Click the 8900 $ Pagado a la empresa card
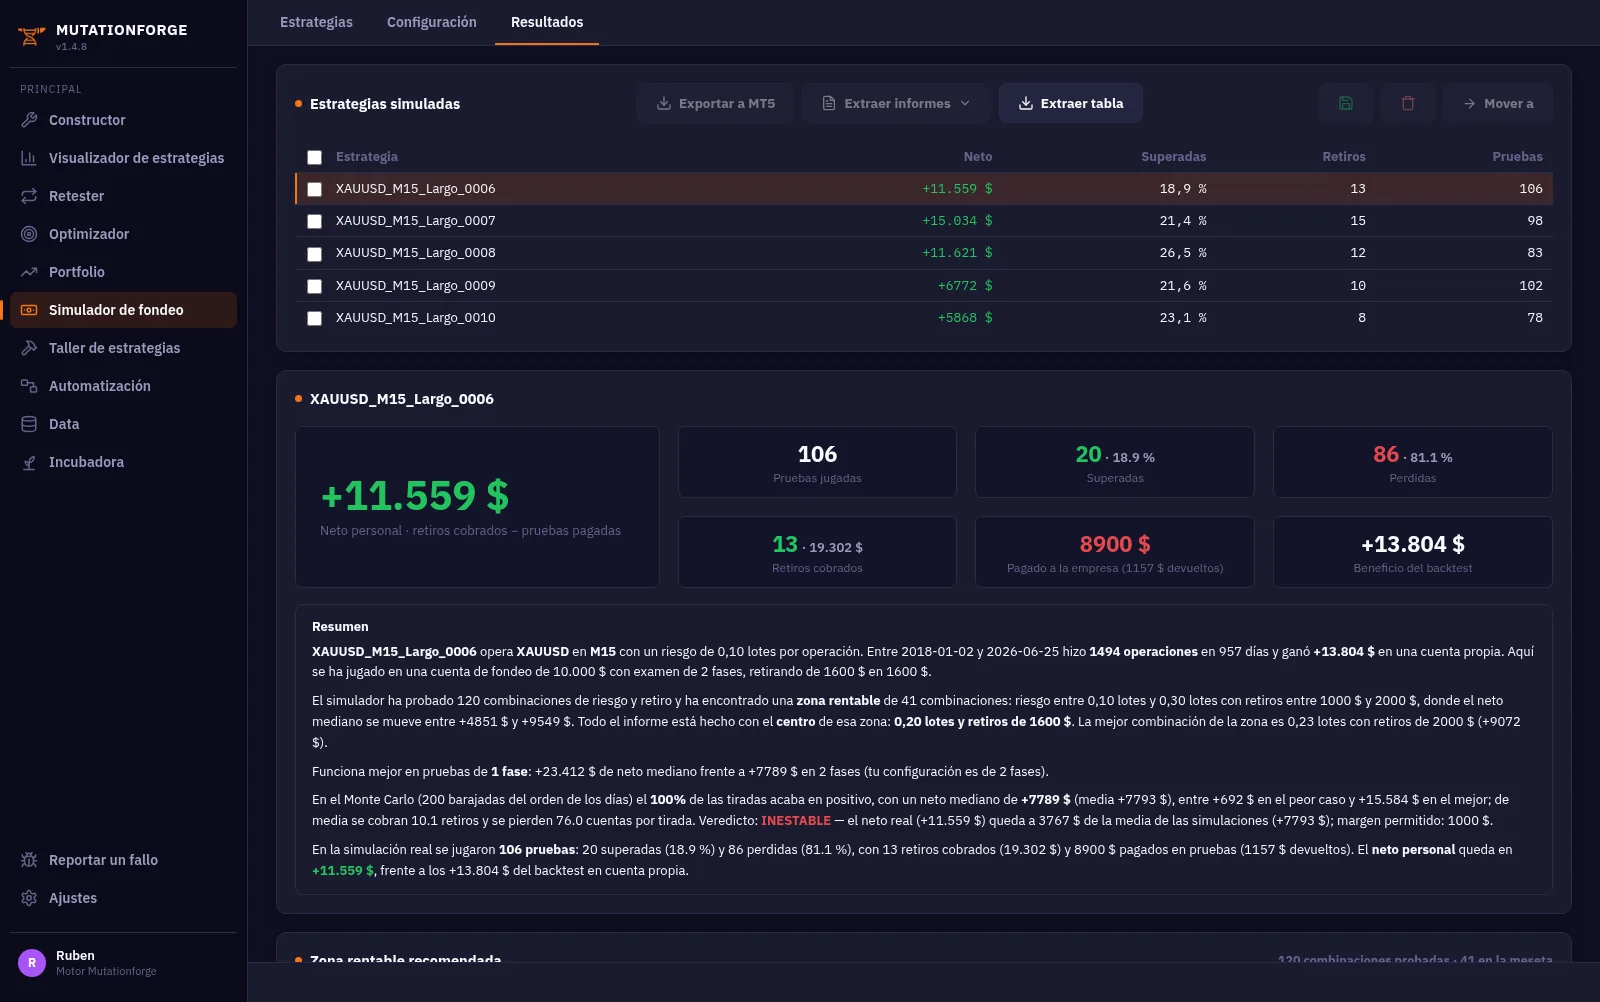This screenshot has width=1600, height=1002. tap(1115, 552)
